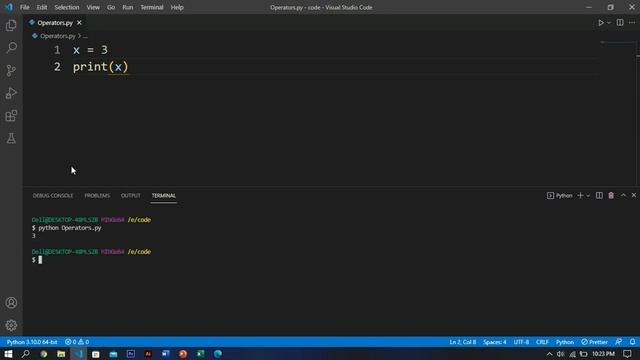640x360 pixels.
Task: Click the Prettier status item
Action: tap(595, 342)
